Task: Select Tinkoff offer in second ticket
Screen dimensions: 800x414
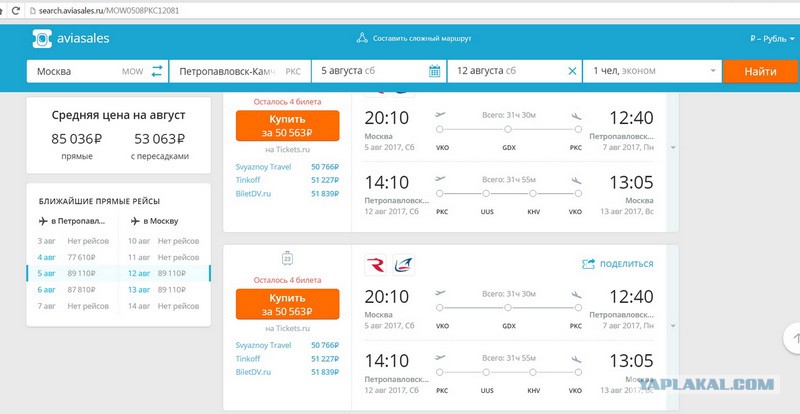Action: pos(287,359)
